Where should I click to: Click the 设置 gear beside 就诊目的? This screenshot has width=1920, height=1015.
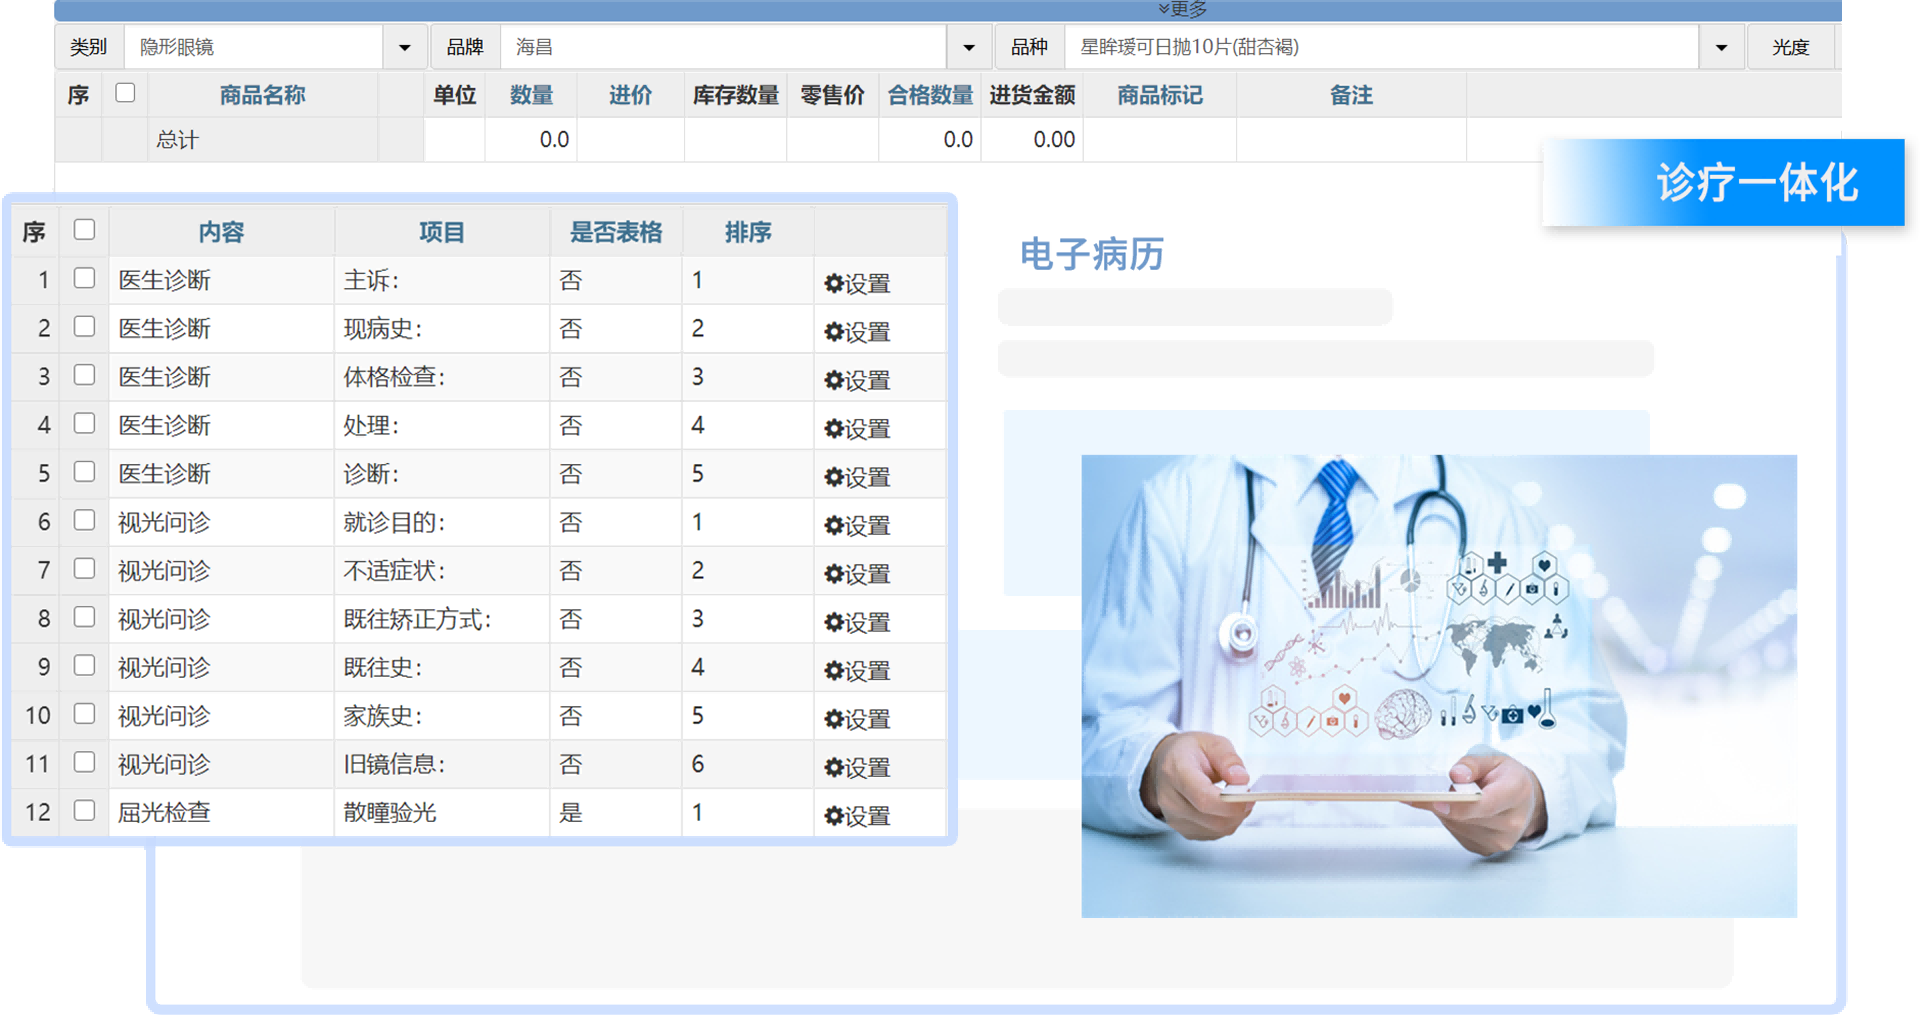(x=857, y=525)
